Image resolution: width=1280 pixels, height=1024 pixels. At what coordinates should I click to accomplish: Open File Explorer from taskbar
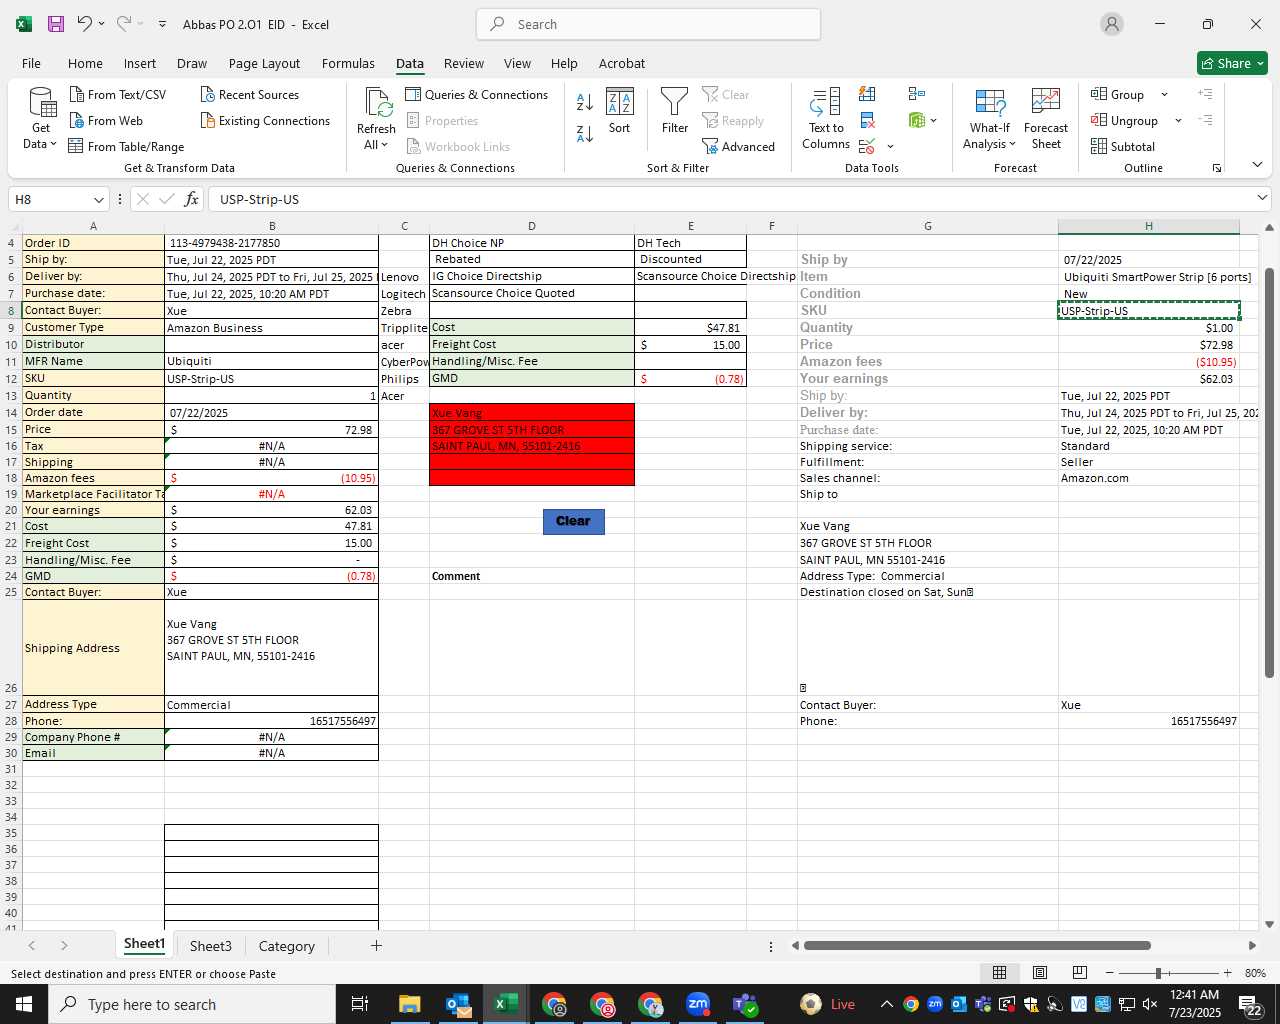410,1004
